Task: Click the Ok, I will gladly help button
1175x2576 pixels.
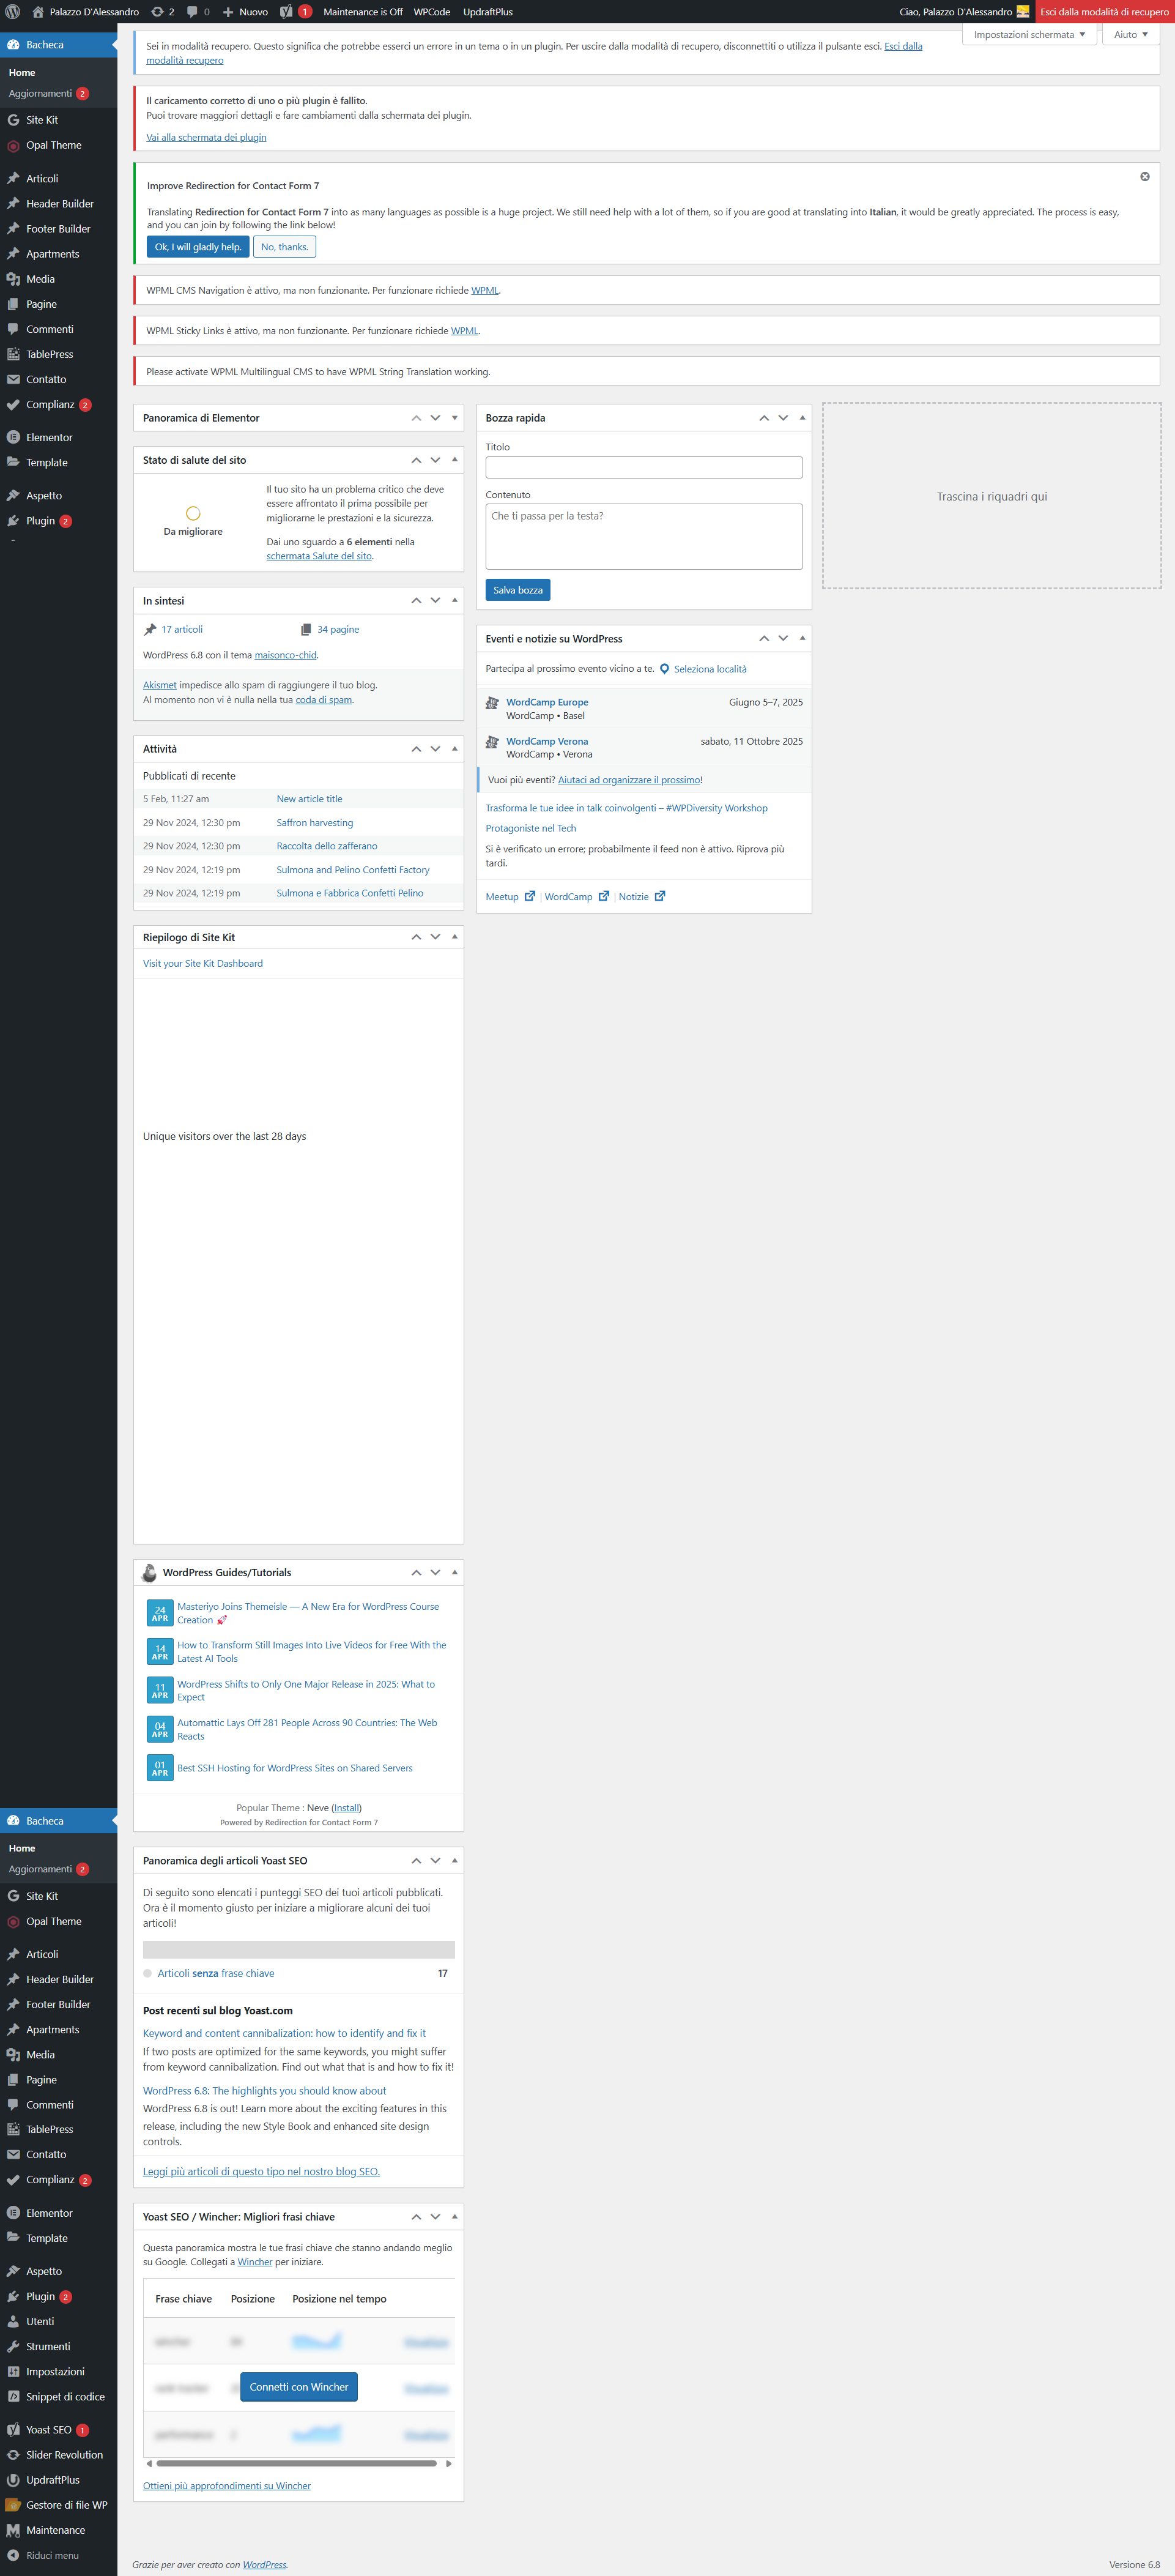Action: (x=198, y=247)
